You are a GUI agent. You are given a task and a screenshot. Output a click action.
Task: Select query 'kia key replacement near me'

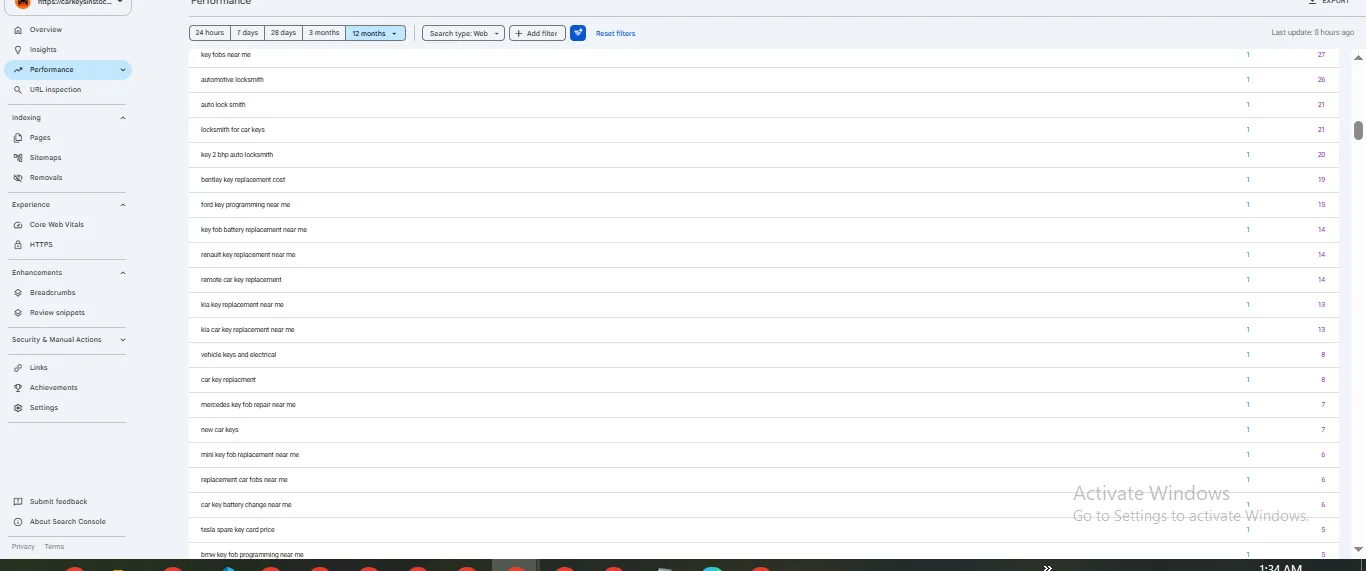click(x=242, y=305)
